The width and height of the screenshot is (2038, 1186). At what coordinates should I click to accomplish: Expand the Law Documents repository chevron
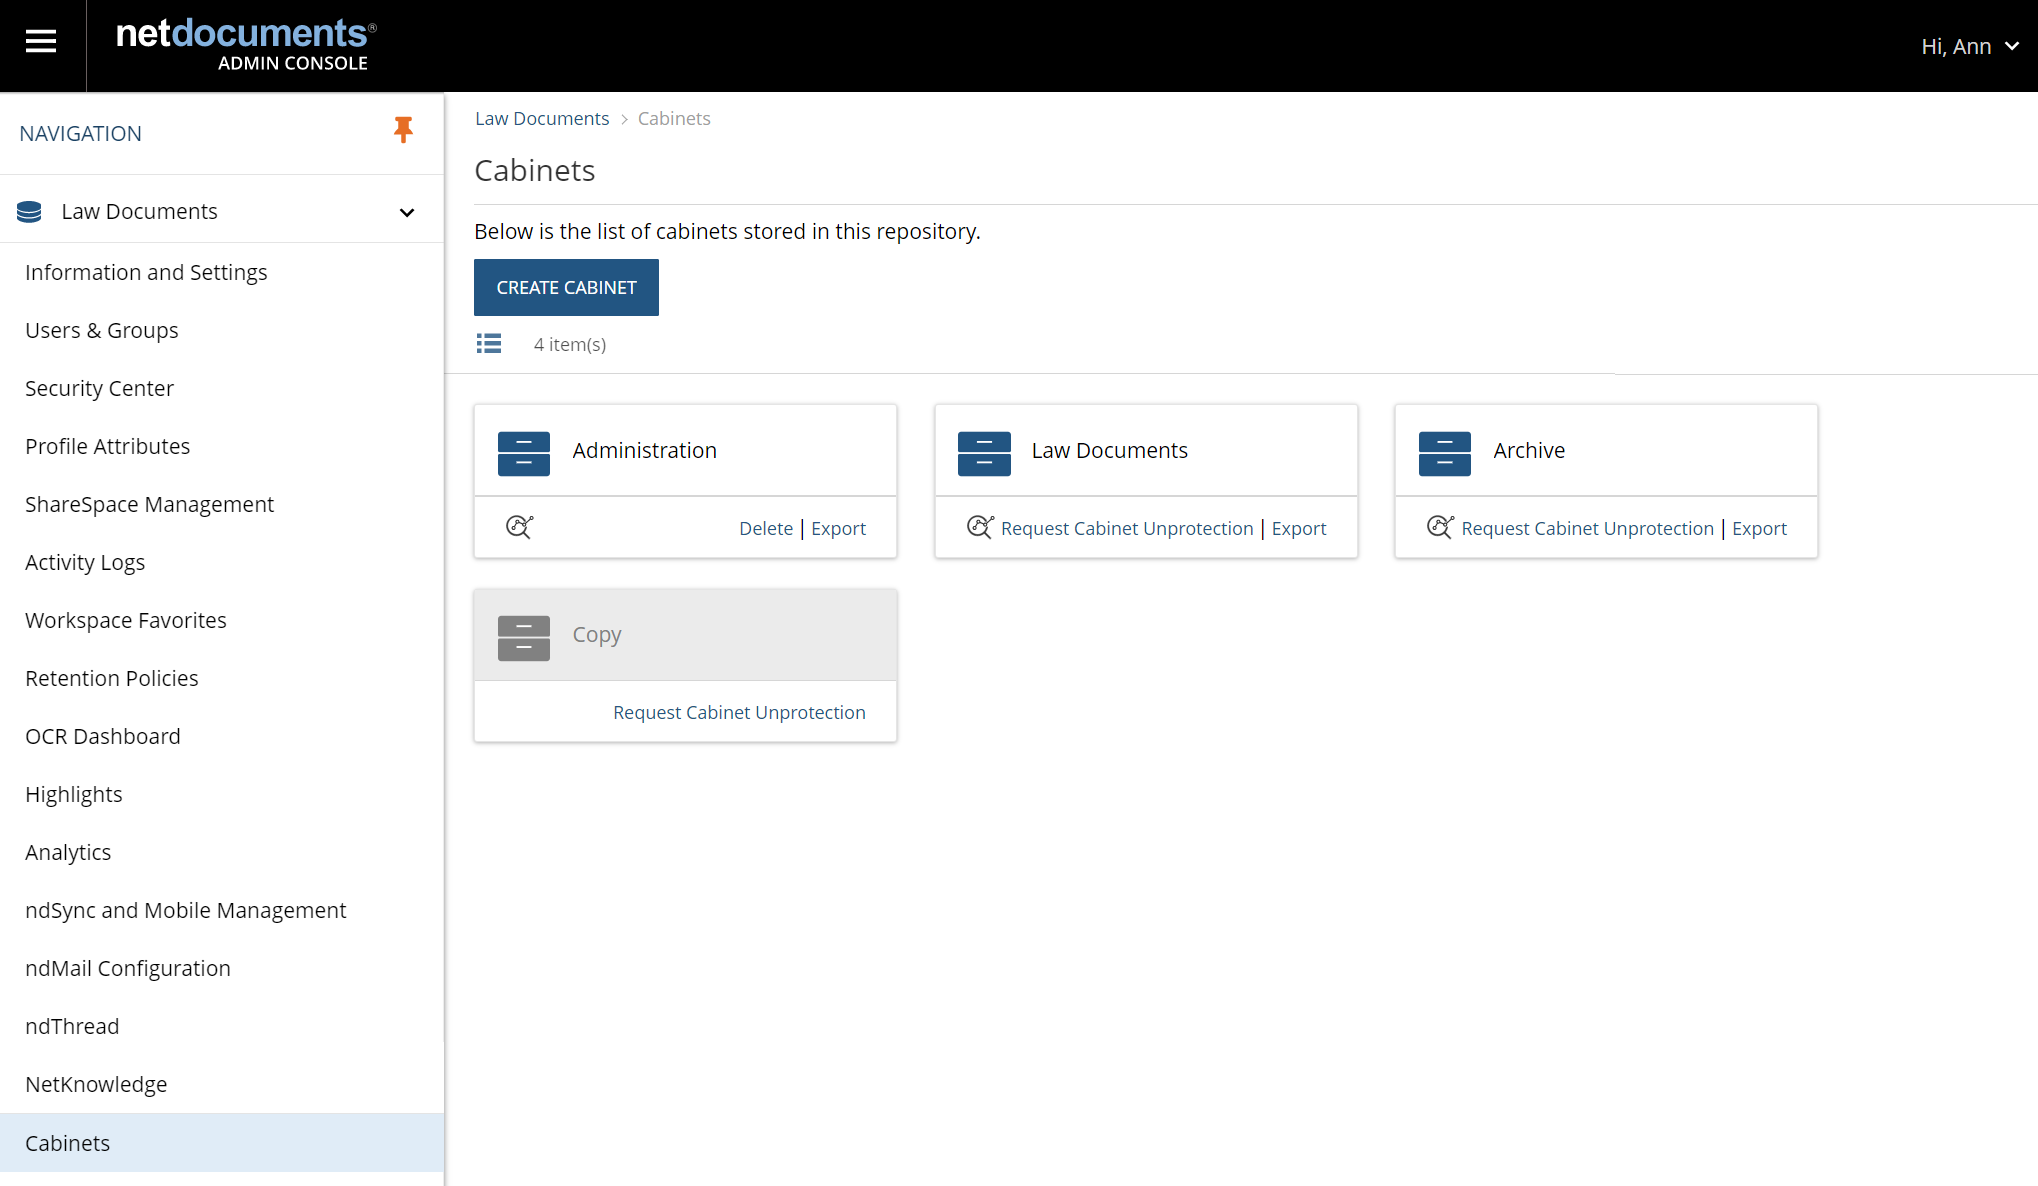[406, 212]
